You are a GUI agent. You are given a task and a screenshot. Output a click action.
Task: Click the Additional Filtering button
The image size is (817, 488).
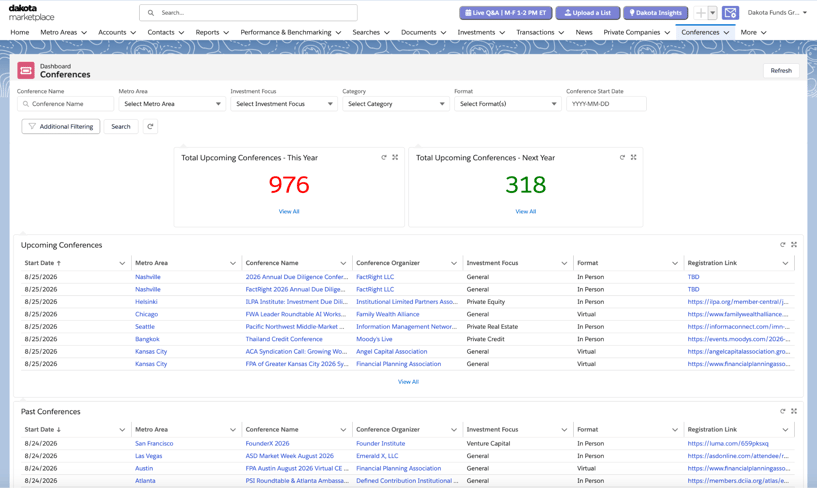pos(61,127)
